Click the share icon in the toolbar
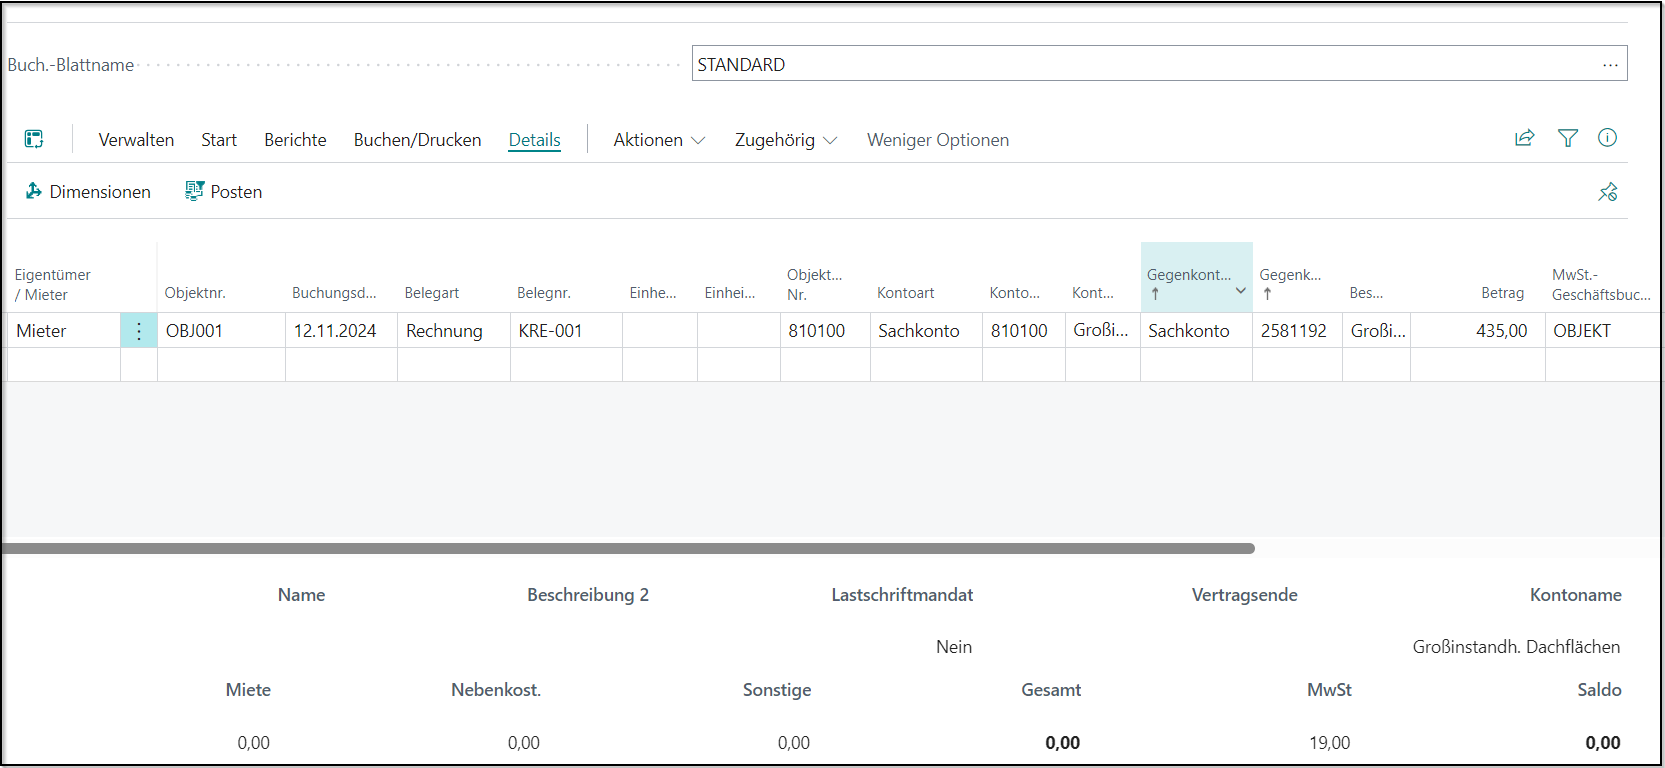 (x=1524, y=138)
